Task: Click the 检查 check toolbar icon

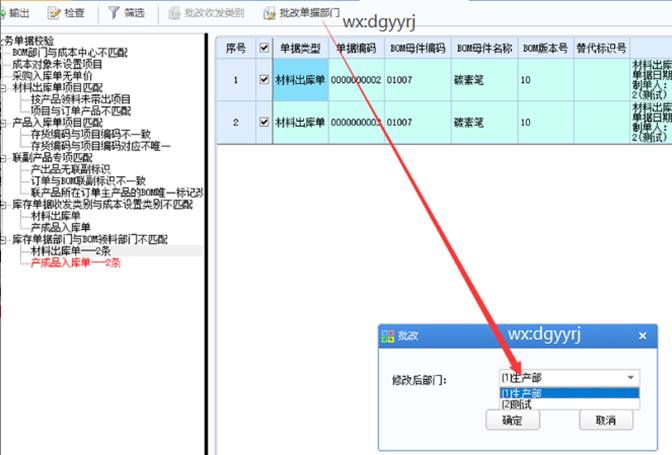Action: click(54, 13)
